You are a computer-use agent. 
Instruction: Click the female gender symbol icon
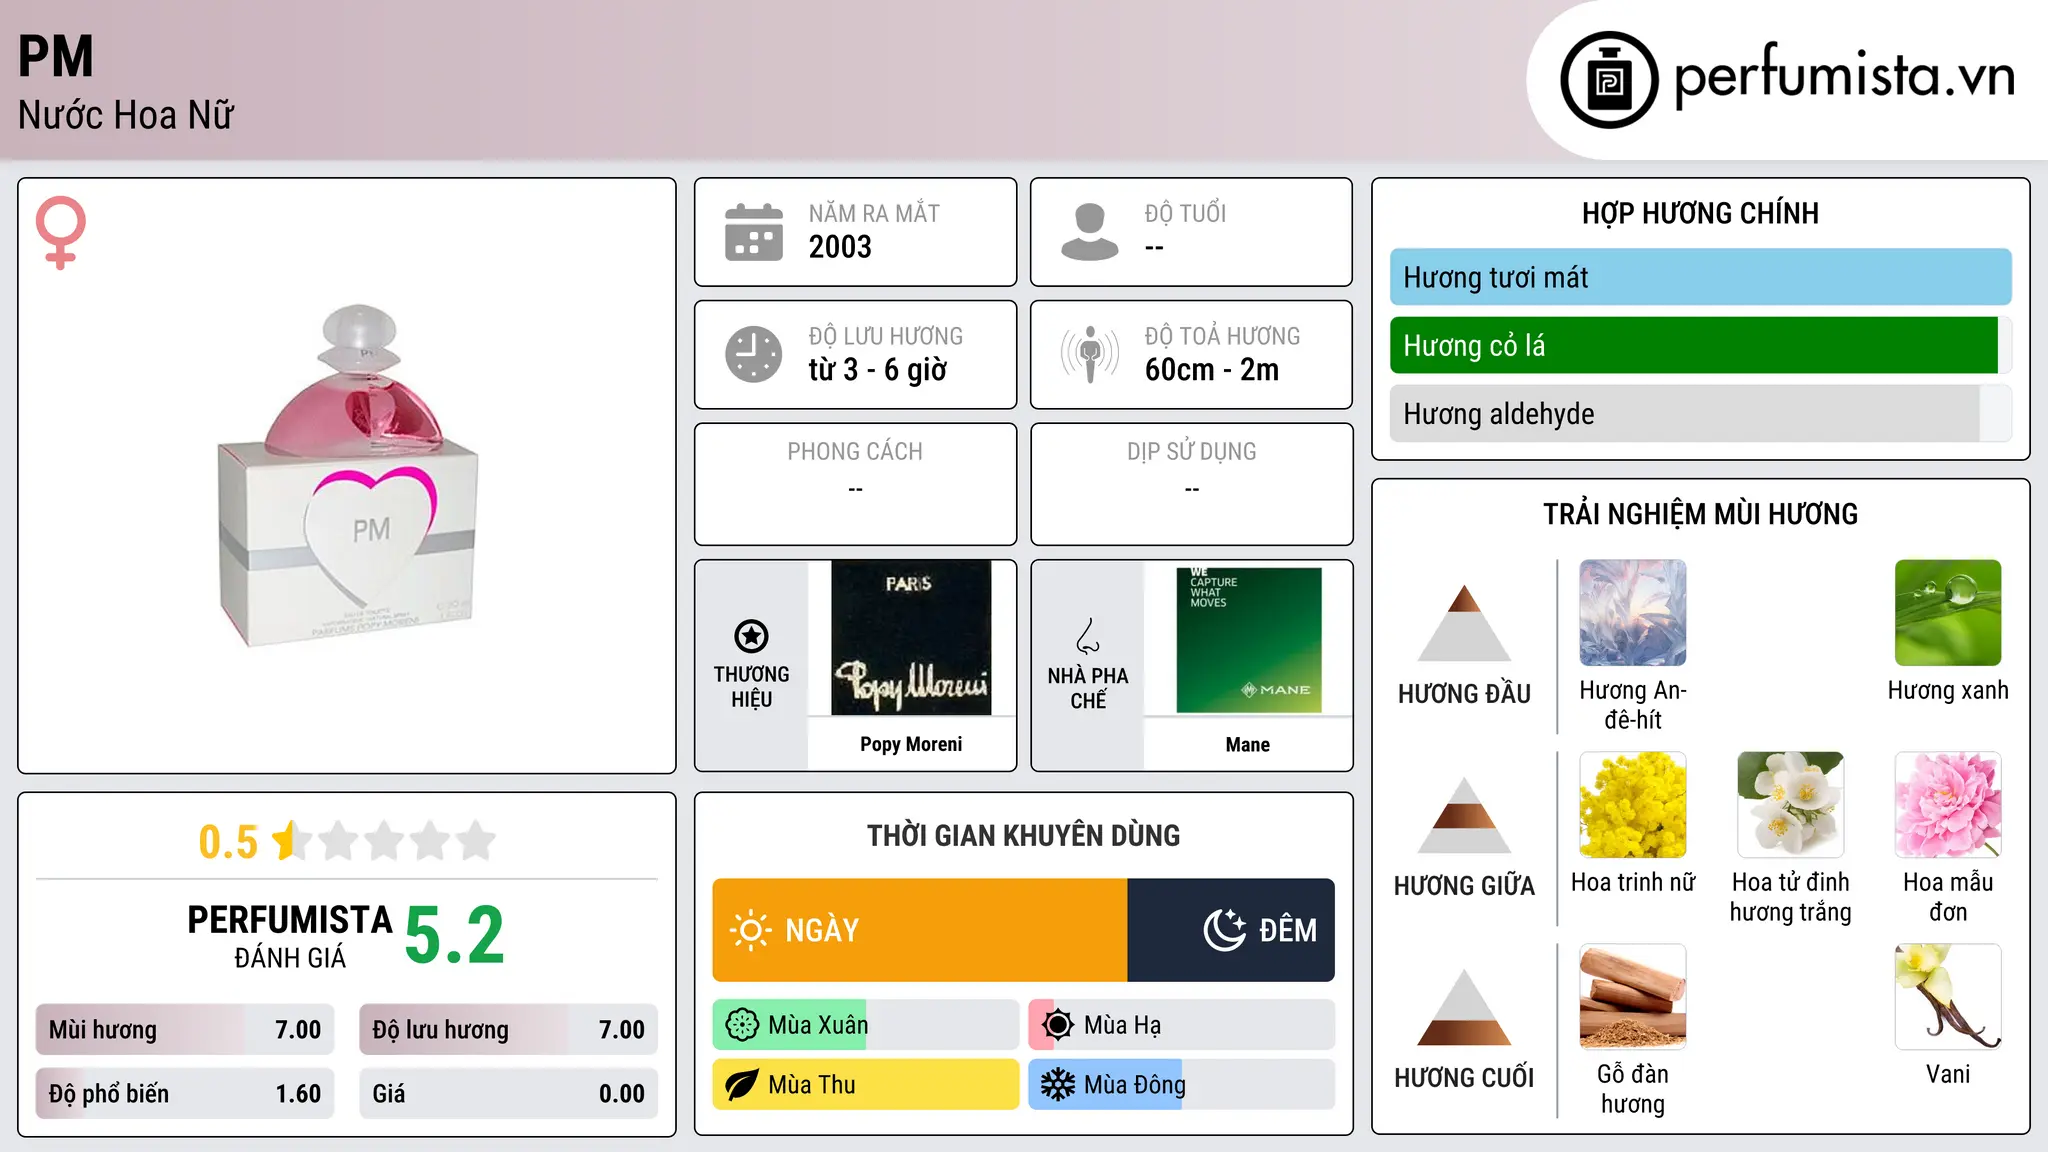[x=61, y=232]
